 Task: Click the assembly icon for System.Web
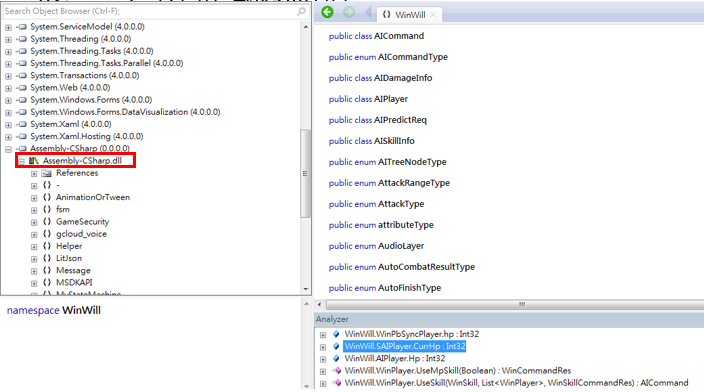pyautogui.click(x=22, y=88)
